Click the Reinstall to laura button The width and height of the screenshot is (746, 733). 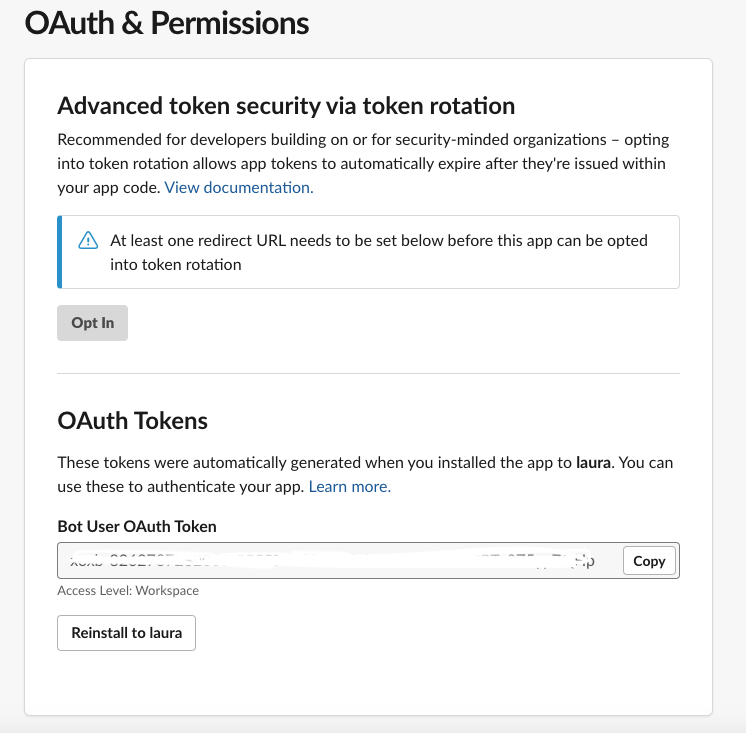coord(126,633)
